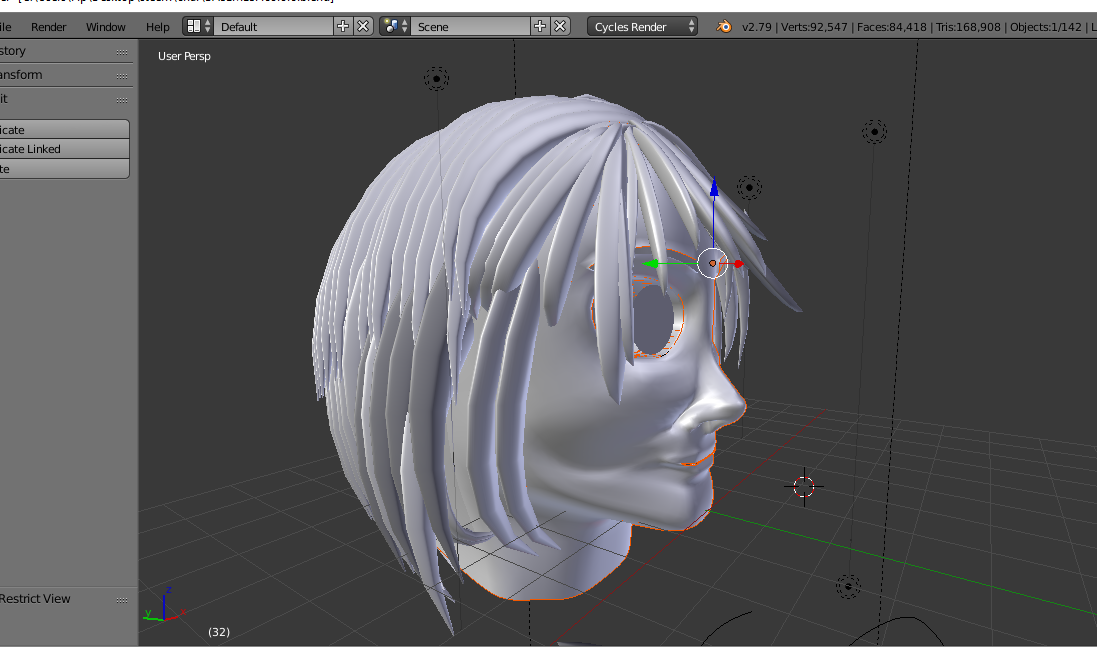Open the Window menu
The image size is (1097, 647).
click(x=106, y=27)
